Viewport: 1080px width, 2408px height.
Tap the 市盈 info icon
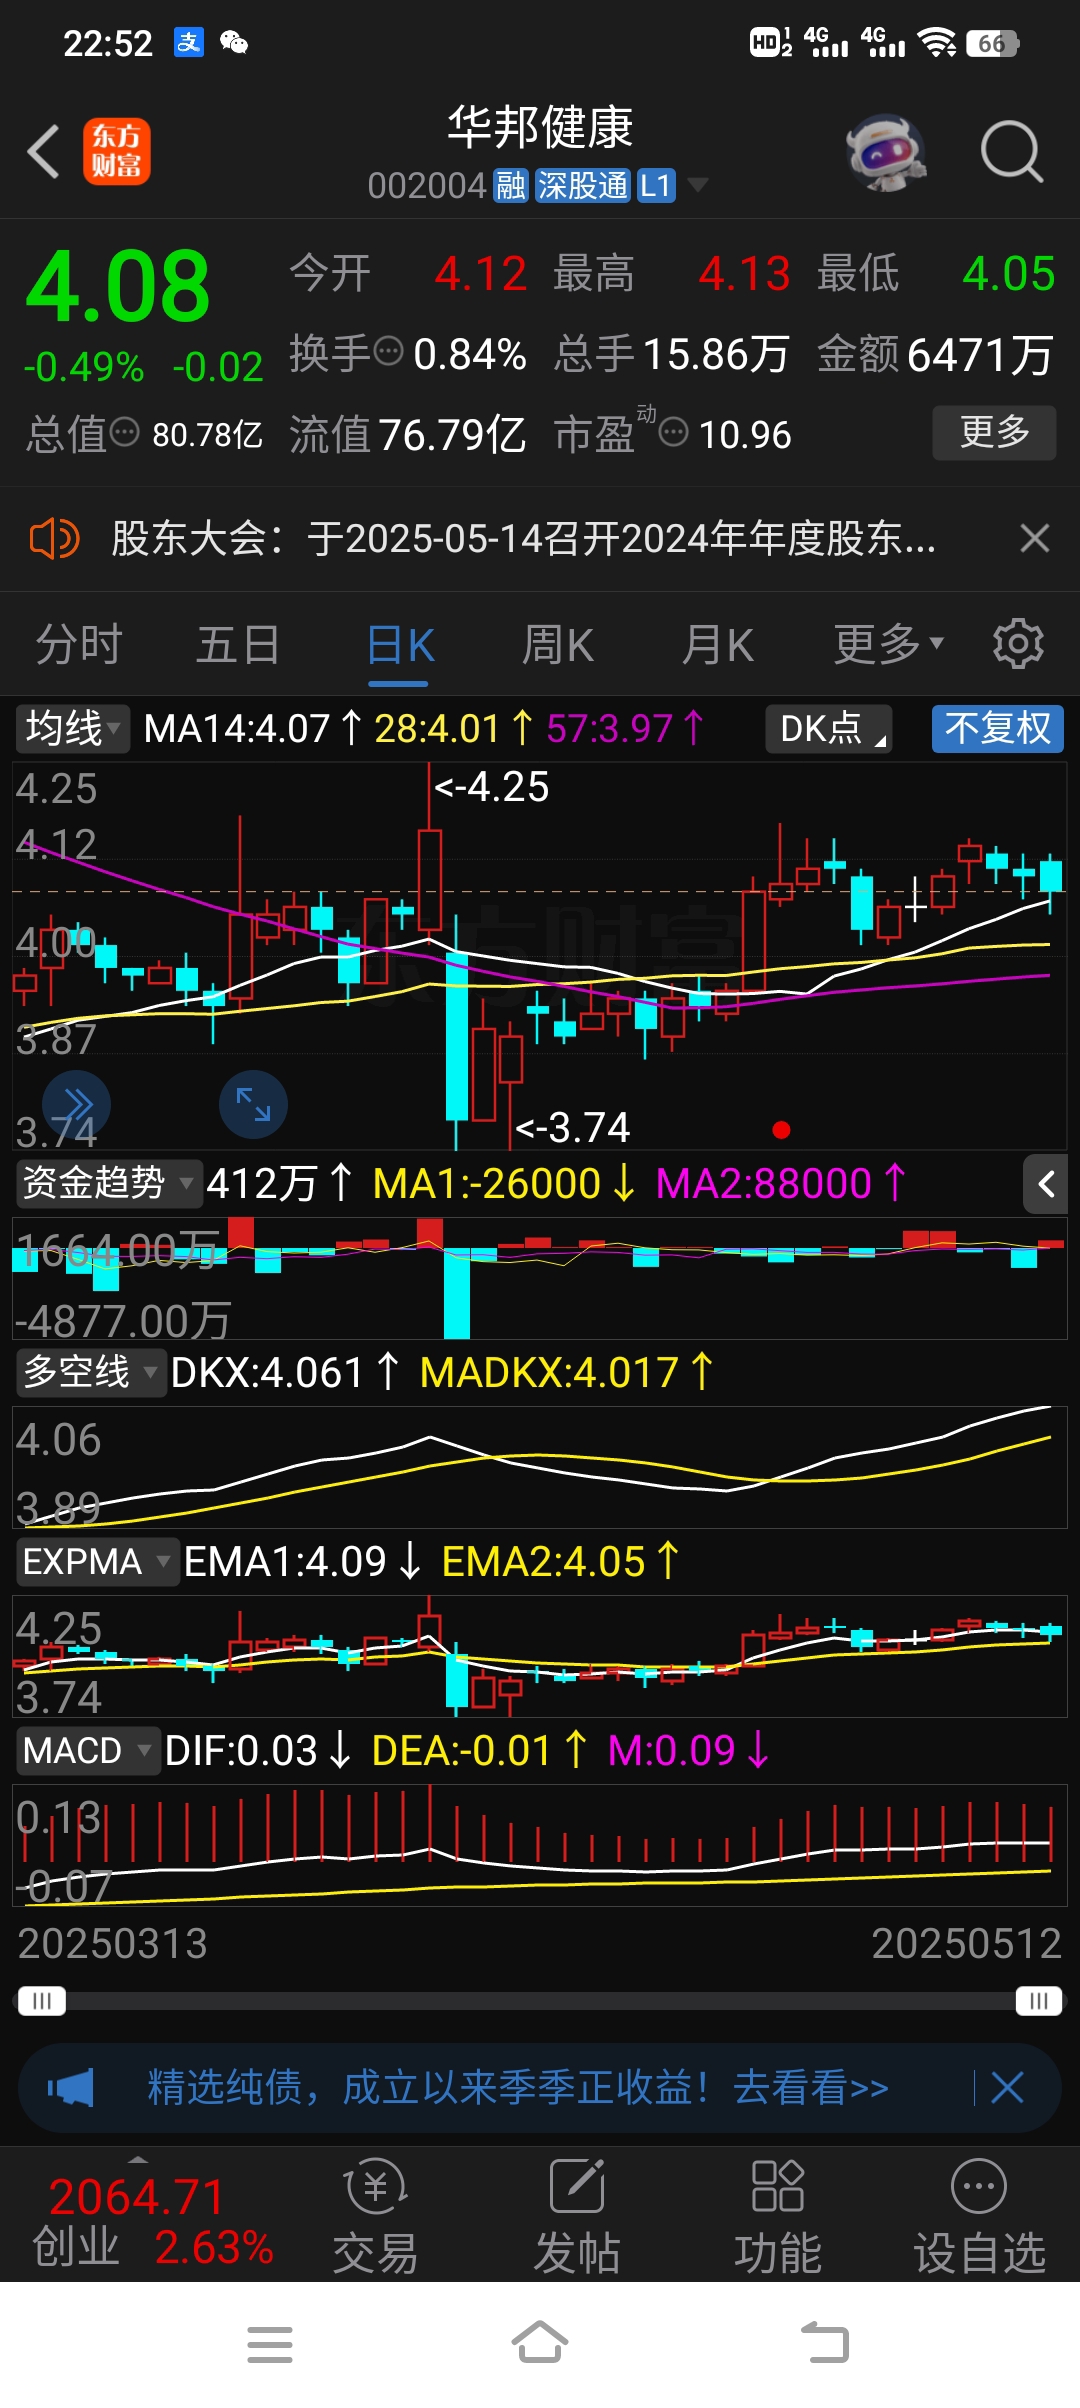coord(674,433)
